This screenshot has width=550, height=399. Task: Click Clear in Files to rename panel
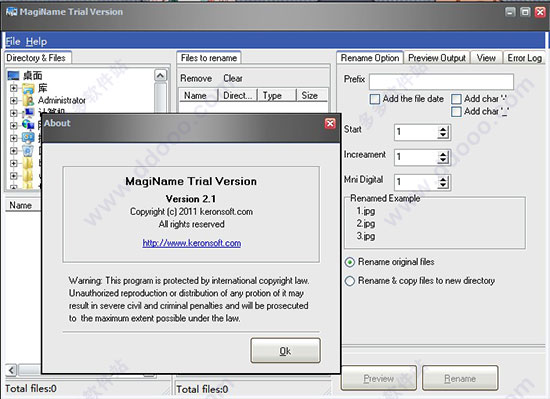[x=233, y=78]
